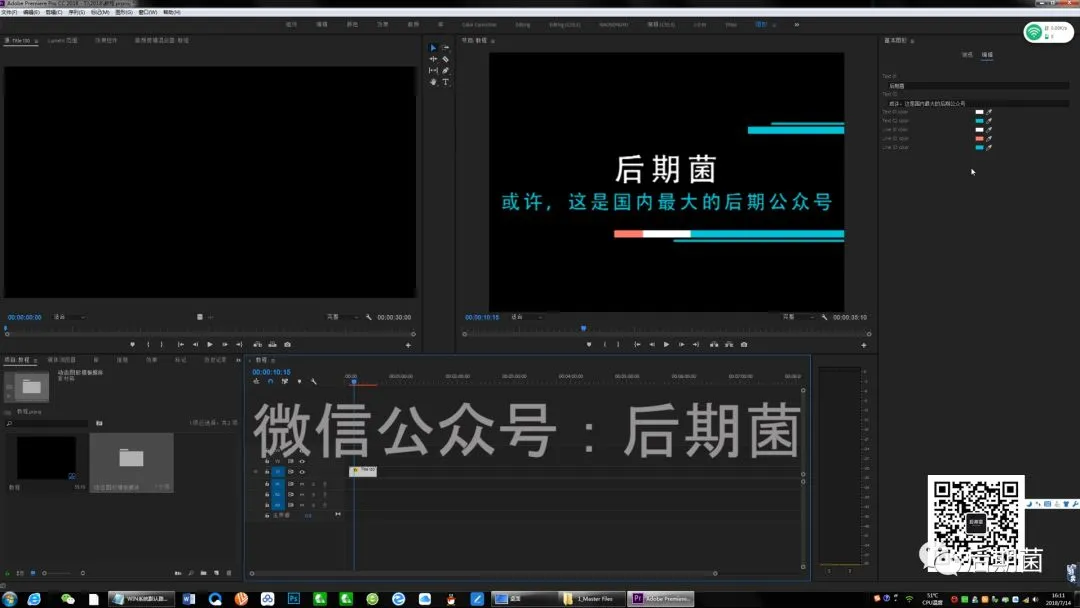Open Program monitor panel menu icon
Screen dimensions: 1080x608
tap(493, 41)
